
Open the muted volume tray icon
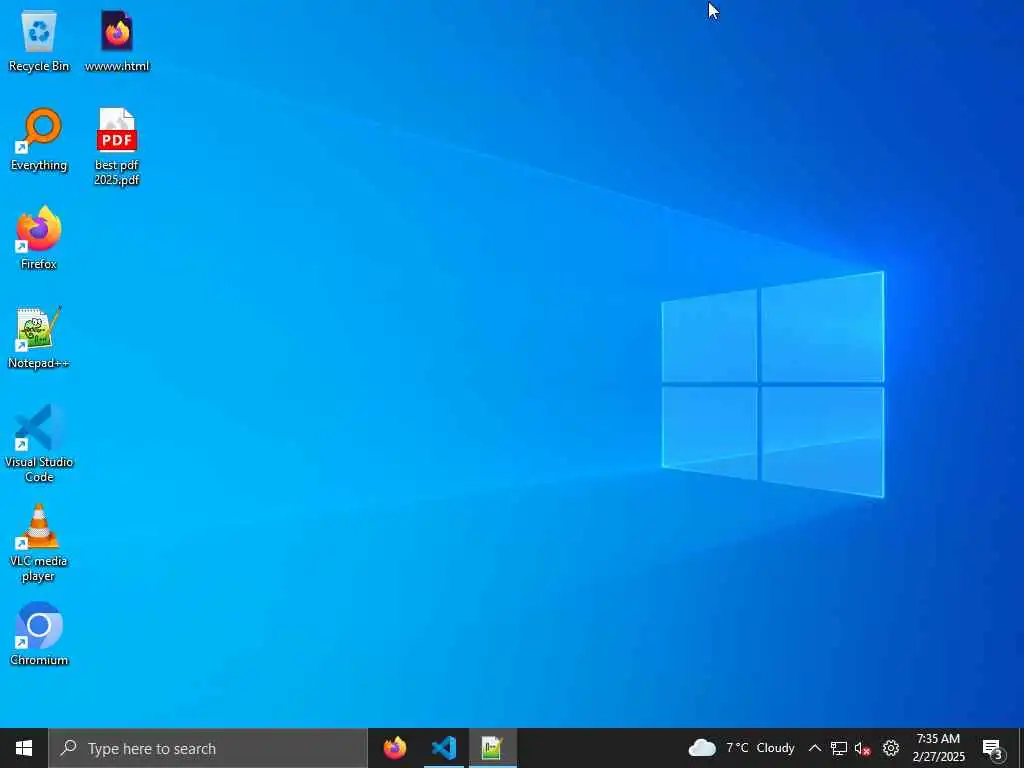862,748
